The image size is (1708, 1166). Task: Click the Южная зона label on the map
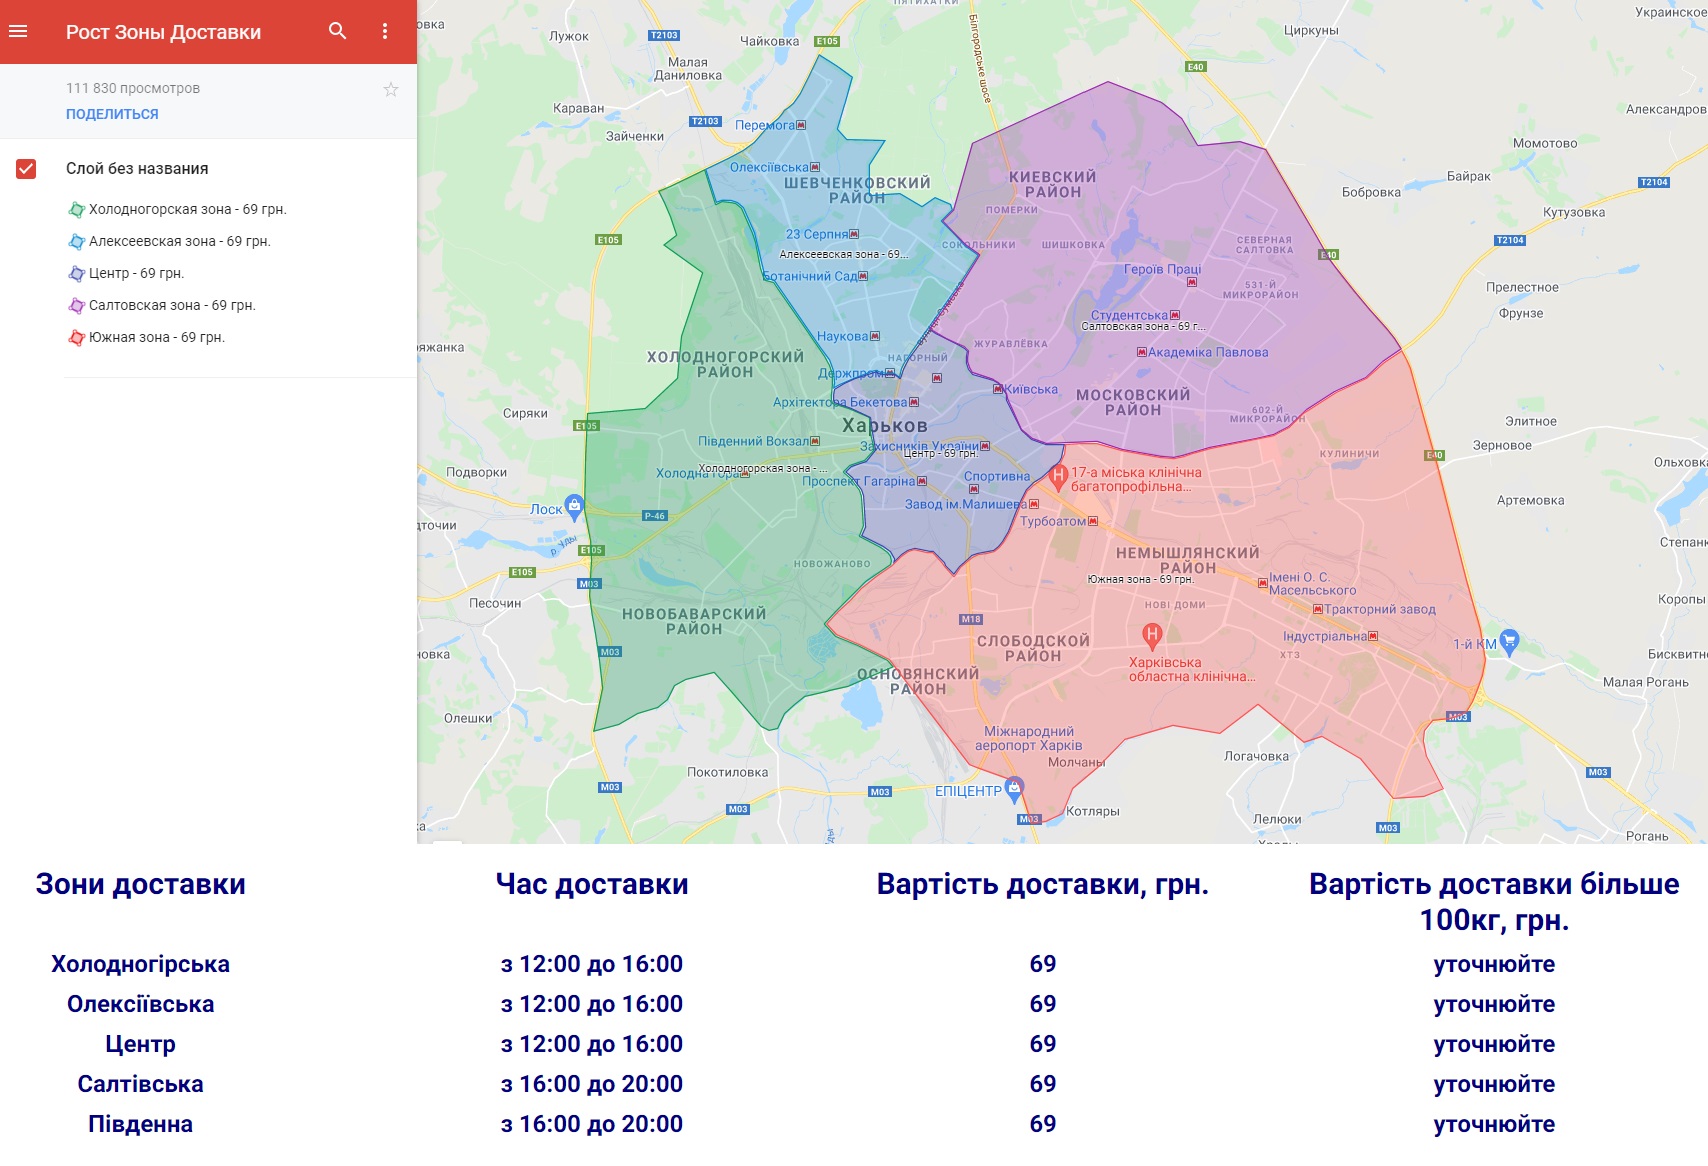[1140, 579]
